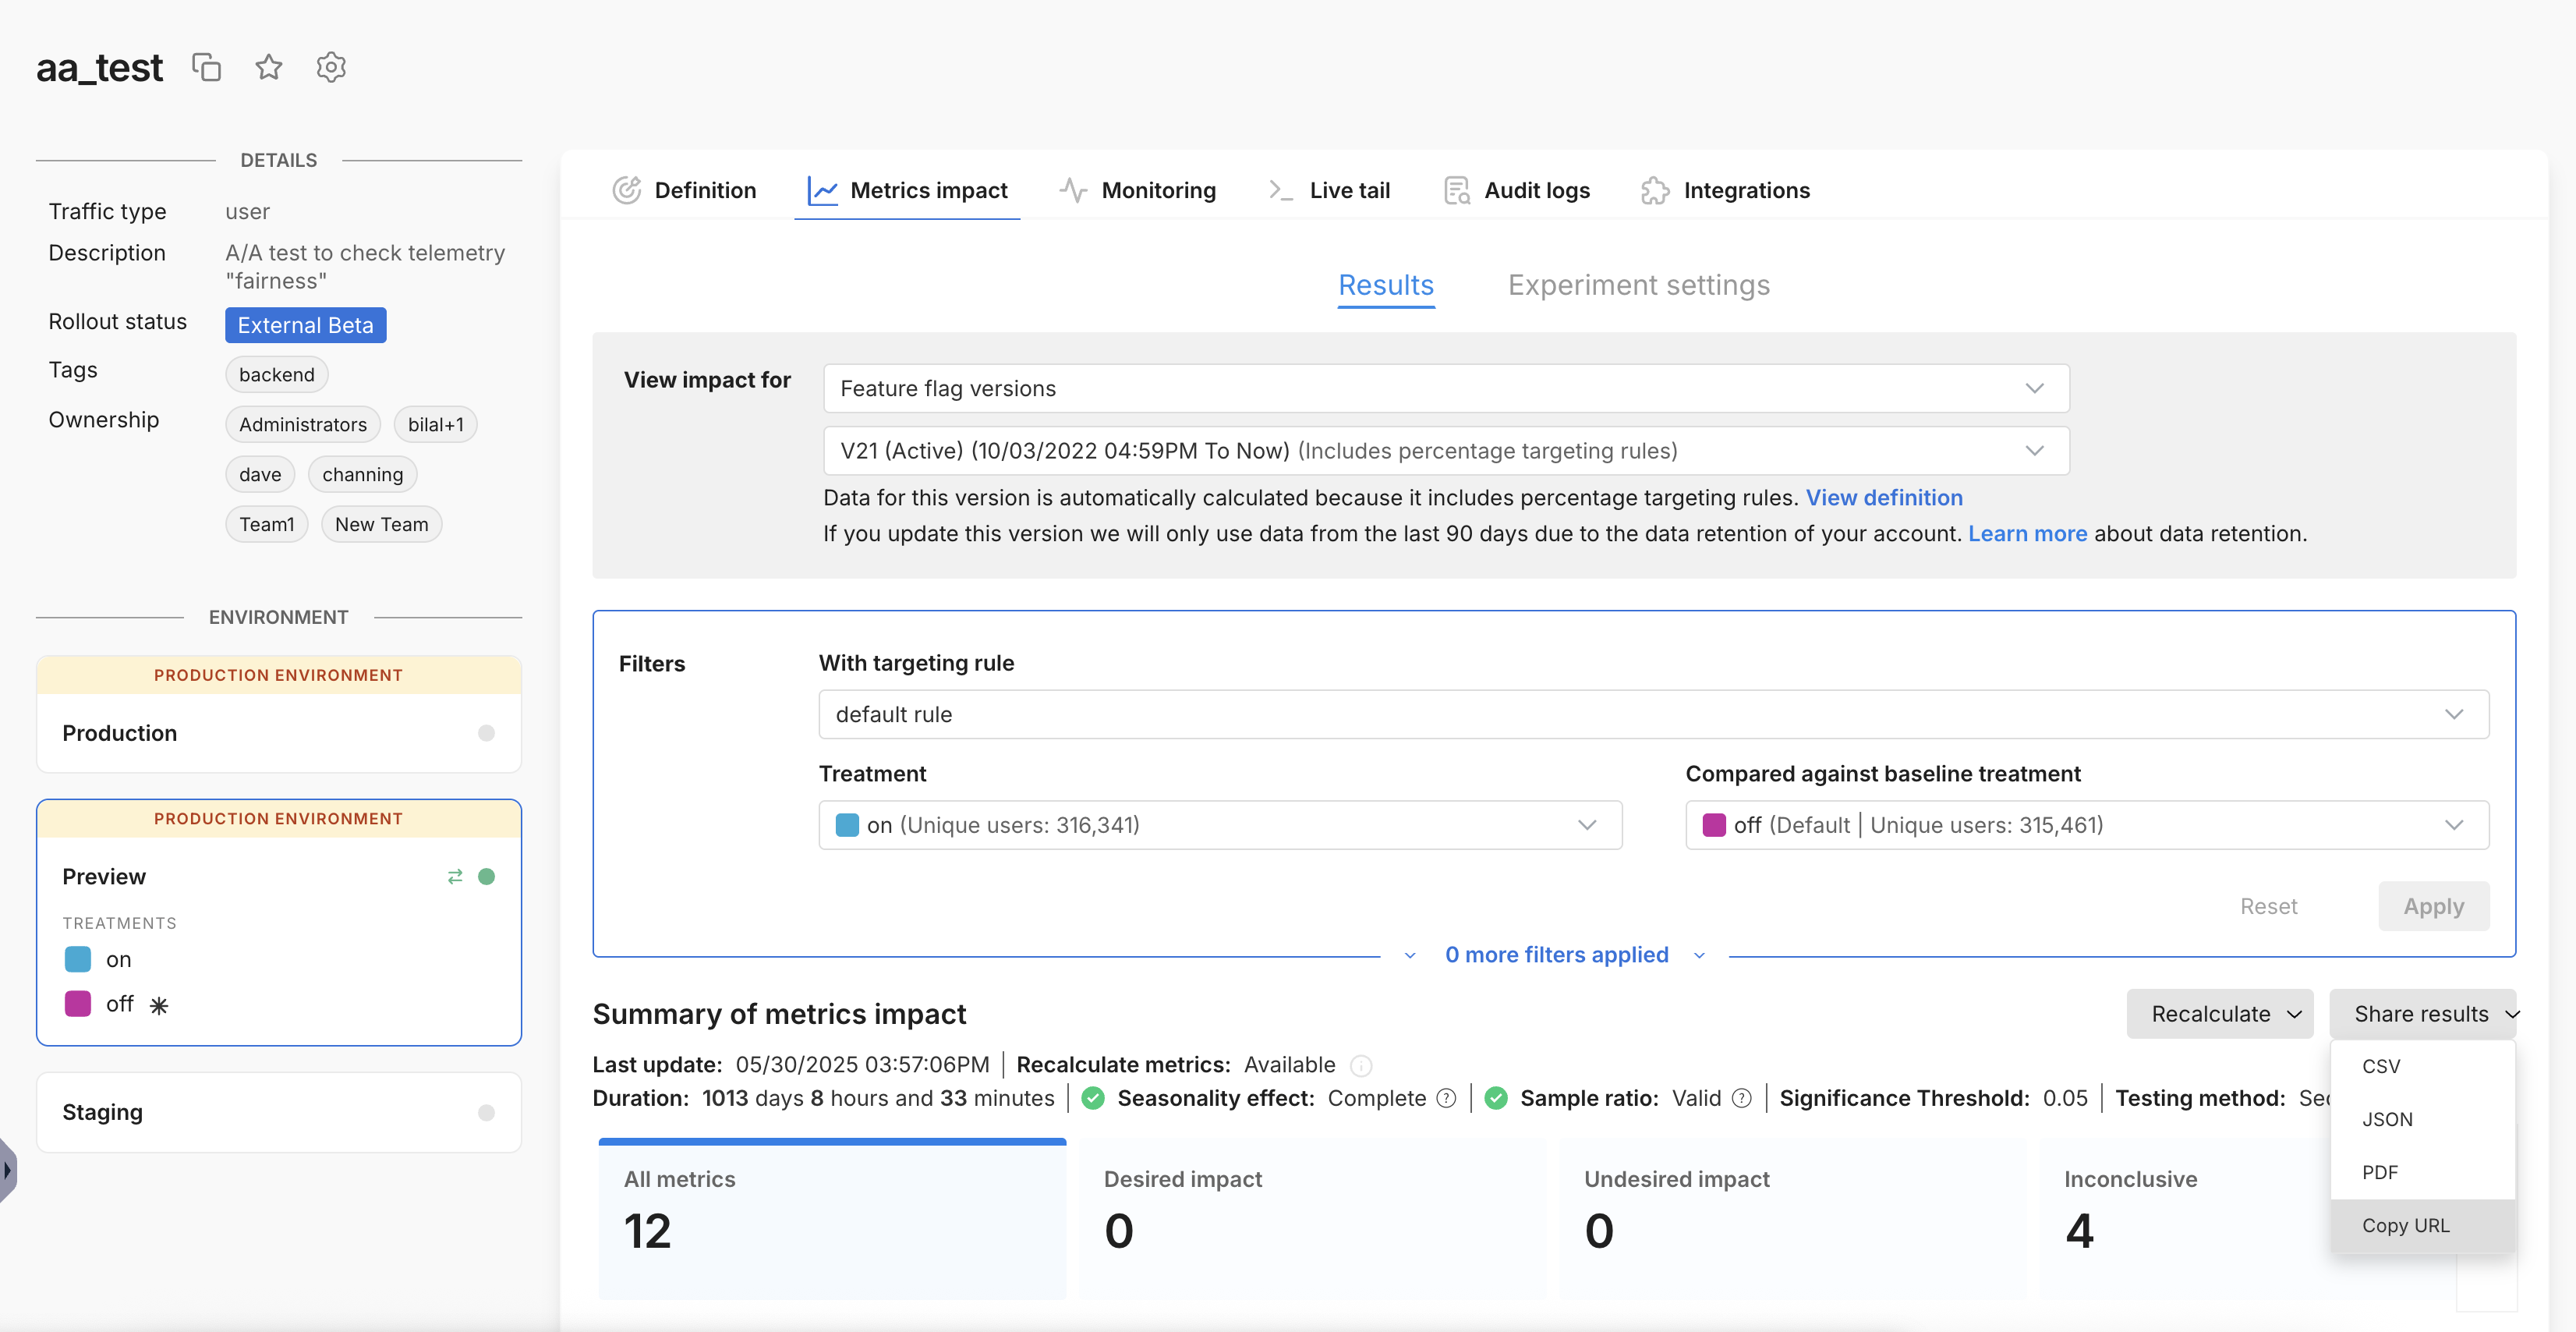Viewport: 2576px width, 1332px height.
Task: Click the View definition link
Action: 1883,497
